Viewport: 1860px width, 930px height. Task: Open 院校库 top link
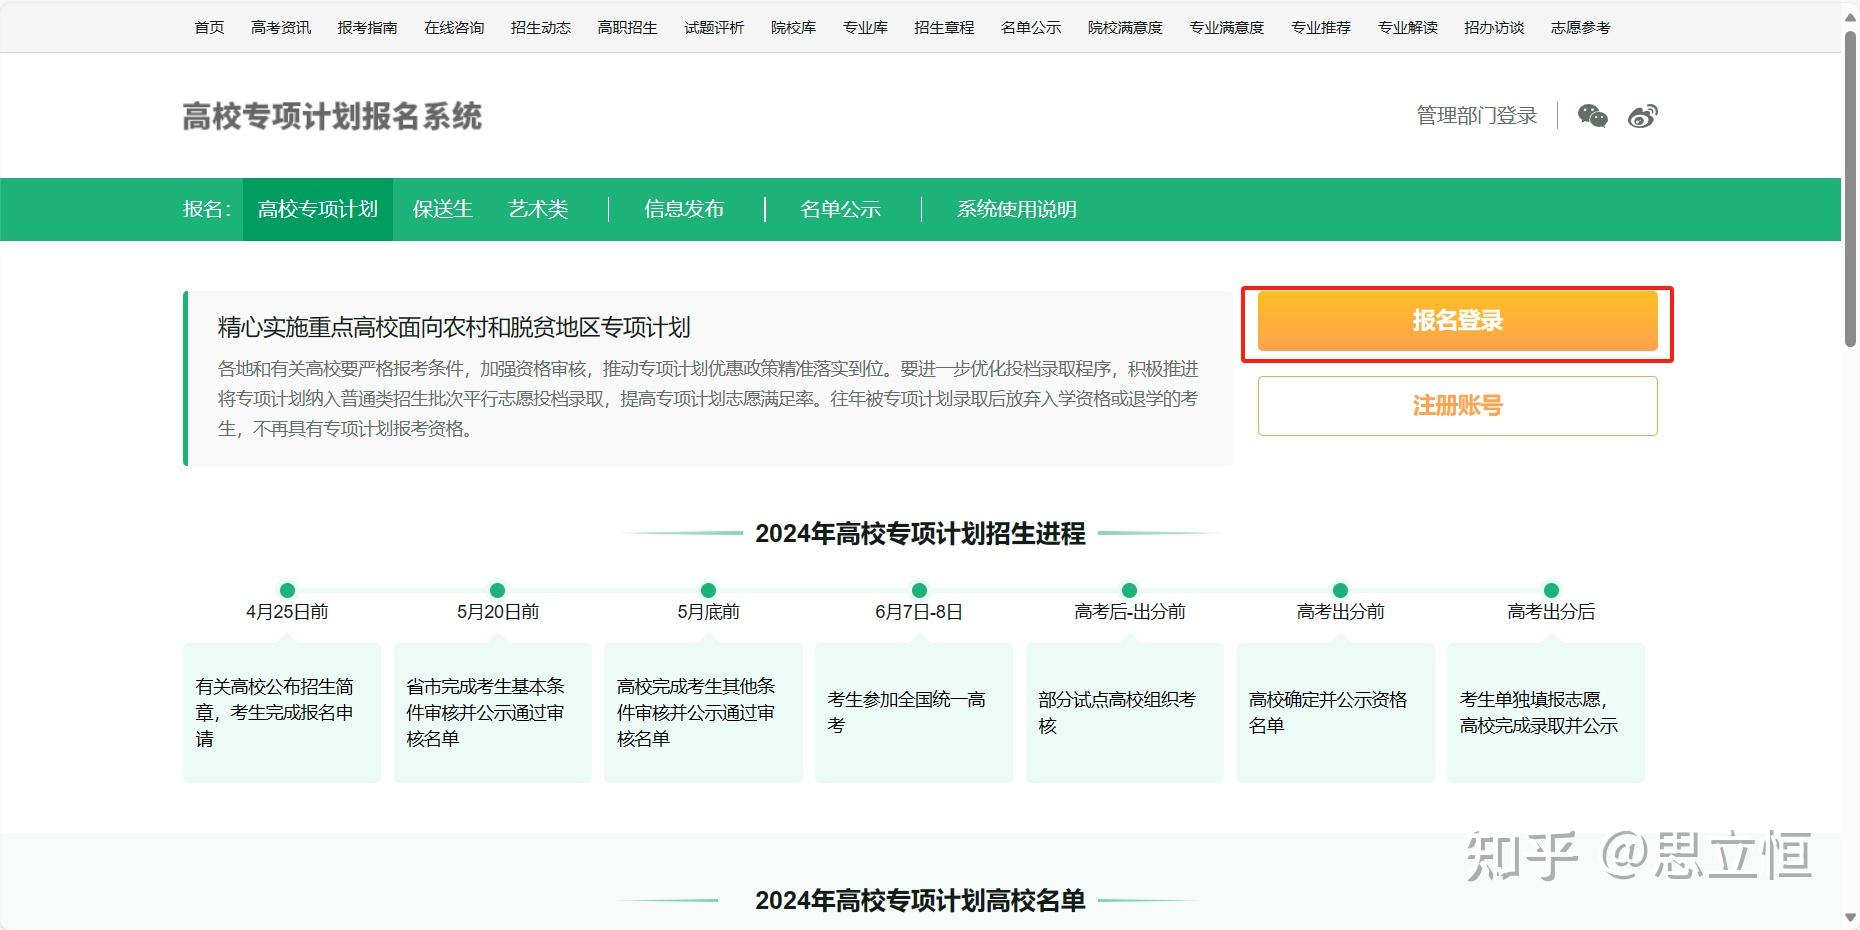tap(793, 27)
